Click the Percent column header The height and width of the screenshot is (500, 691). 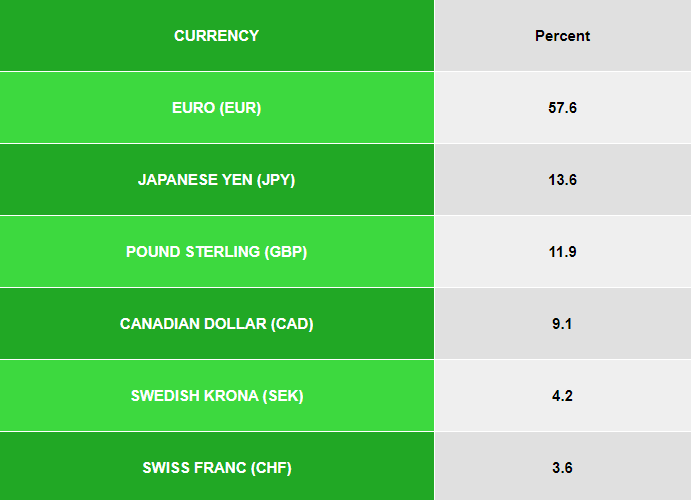pyautogui.click(x=563, y=35)
